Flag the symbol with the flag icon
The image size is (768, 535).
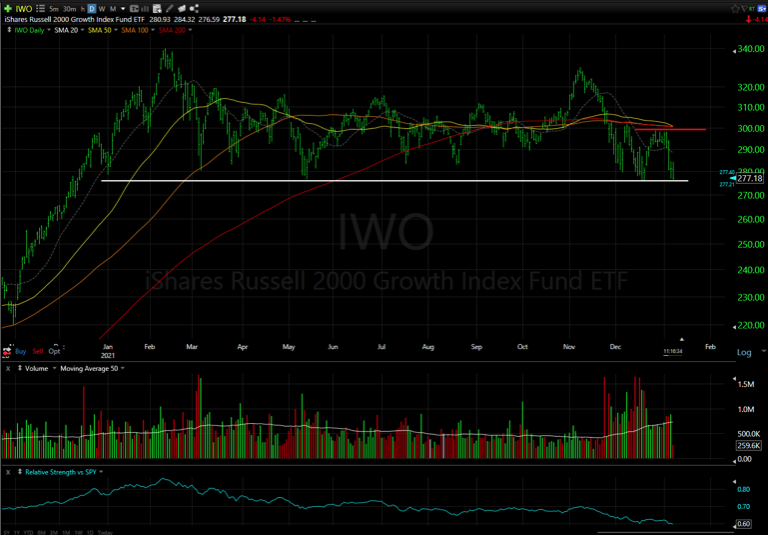(744, 8)
